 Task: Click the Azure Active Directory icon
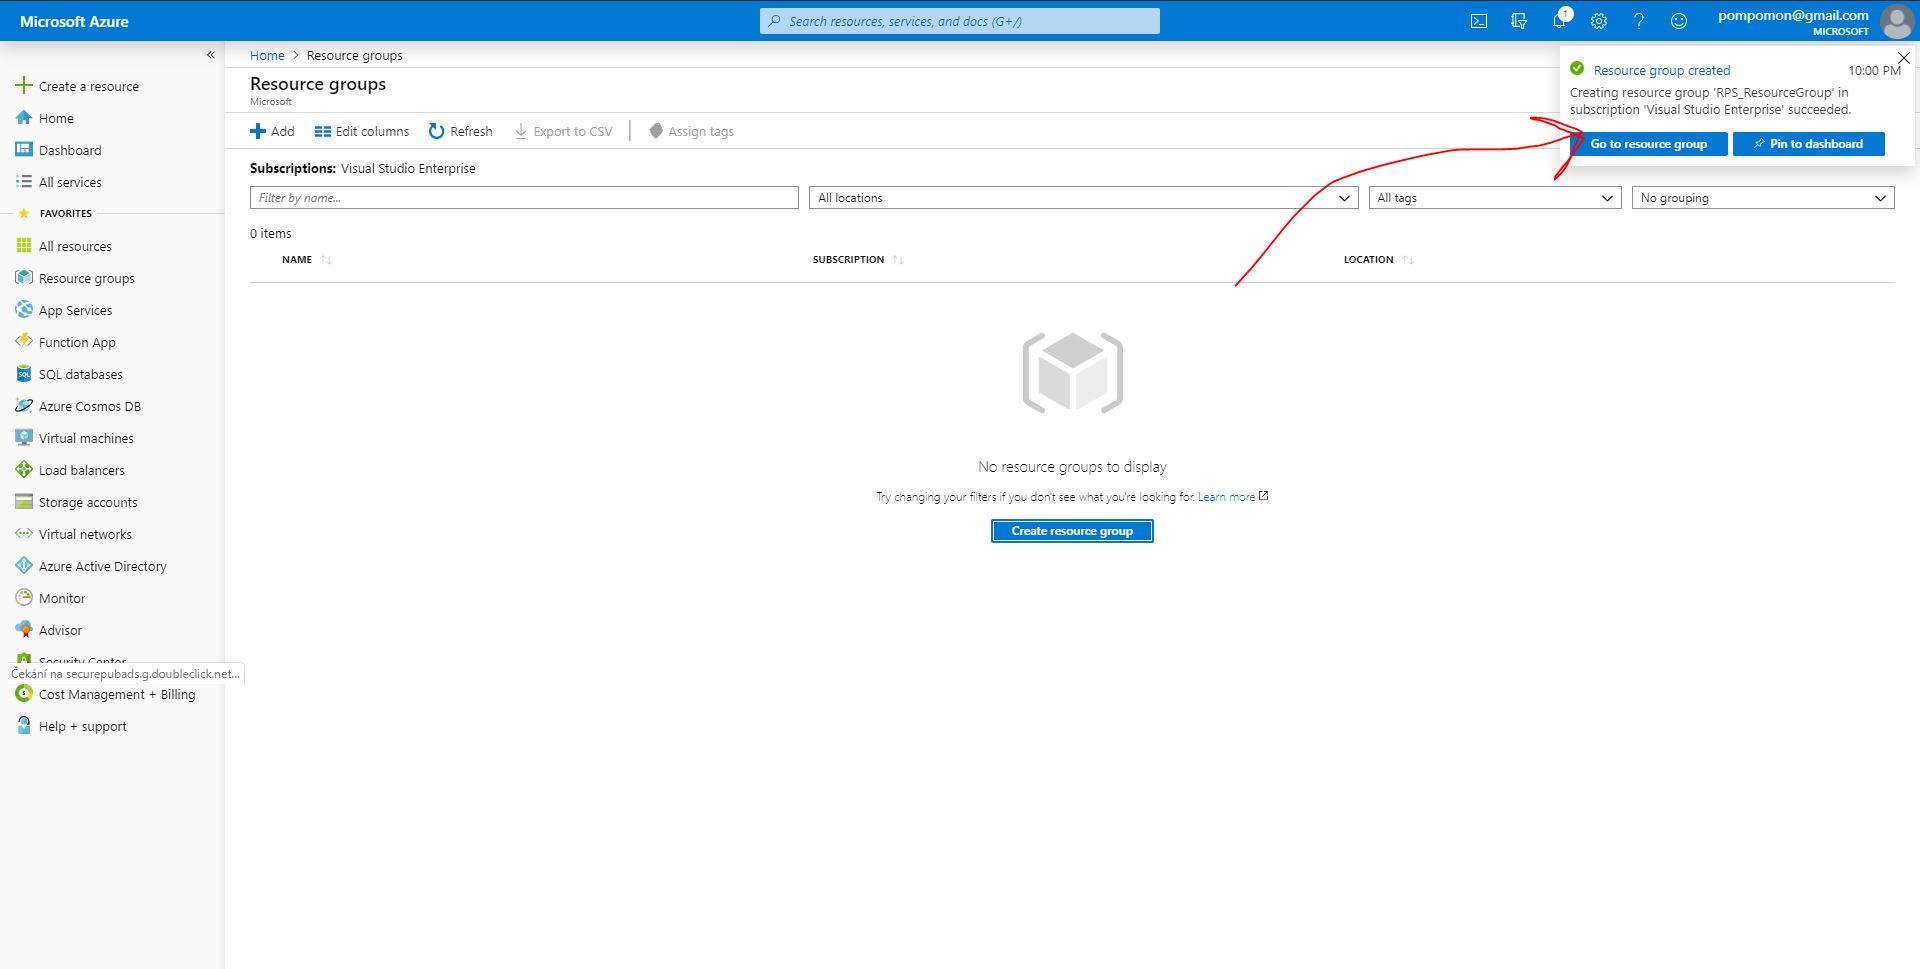pyautogui.click(x=24, y=565)
